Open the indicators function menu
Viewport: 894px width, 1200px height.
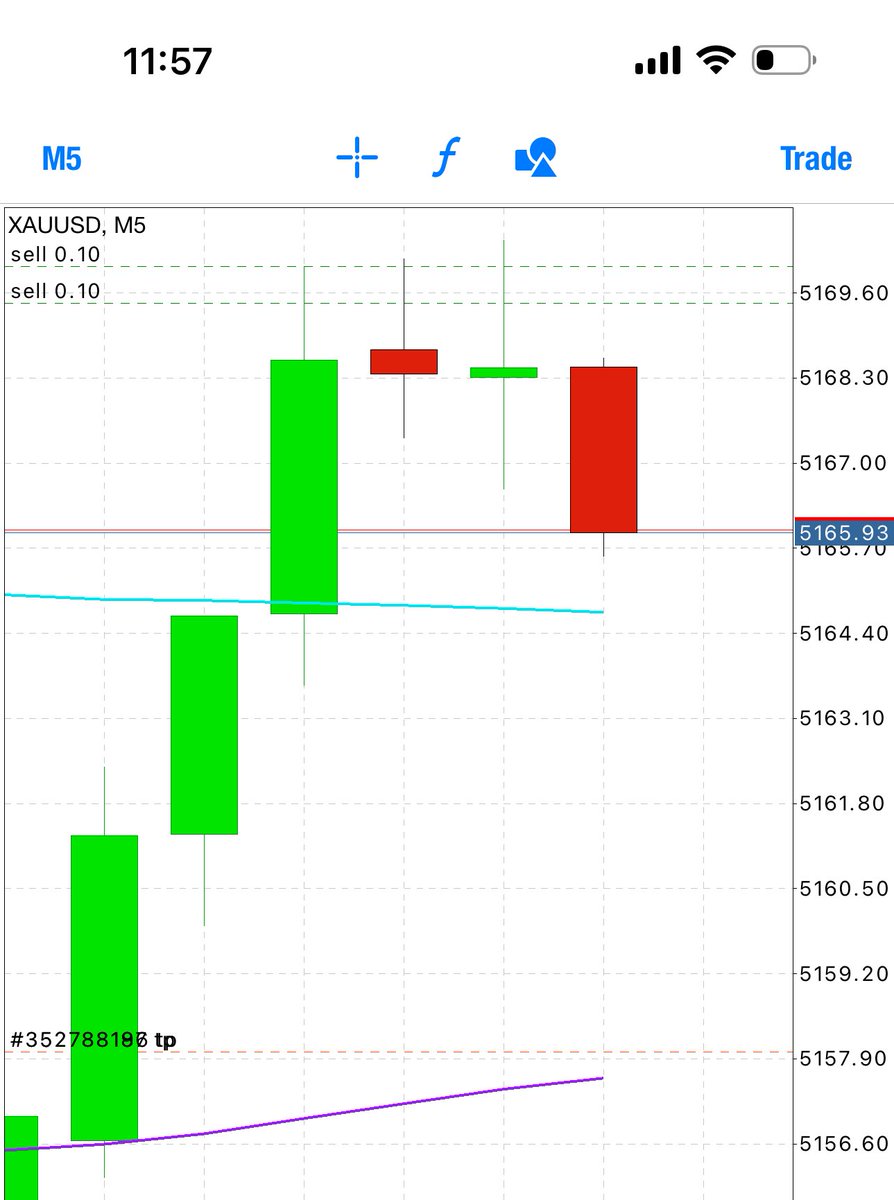(x=446, y=158)
